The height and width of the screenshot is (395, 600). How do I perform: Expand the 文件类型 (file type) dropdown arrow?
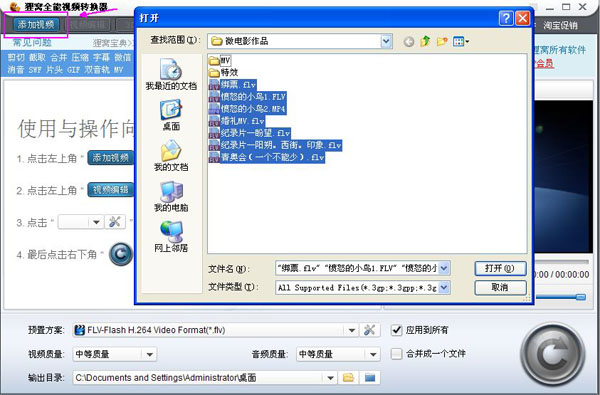coord(444,287)
